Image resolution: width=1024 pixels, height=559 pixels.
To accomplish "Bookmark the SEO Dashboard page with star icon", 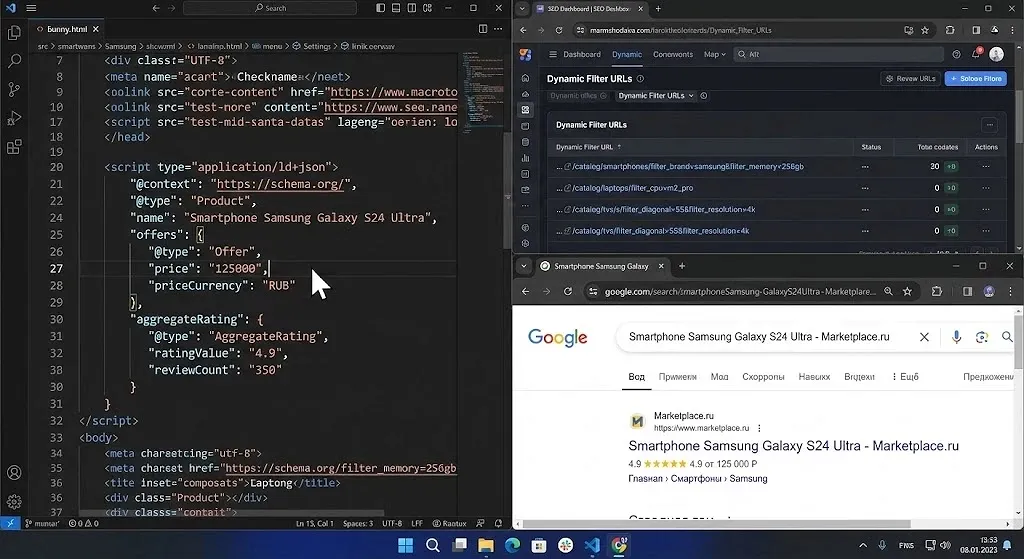I will pyautogui.click(x=927, y=30).
